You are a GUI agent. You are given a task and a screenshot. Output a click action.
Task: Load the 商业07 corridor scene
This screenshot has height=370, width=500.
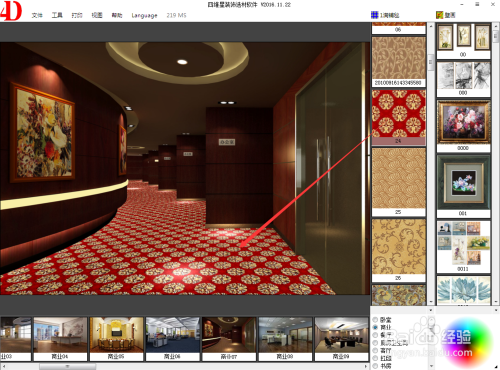click(229, 339)
